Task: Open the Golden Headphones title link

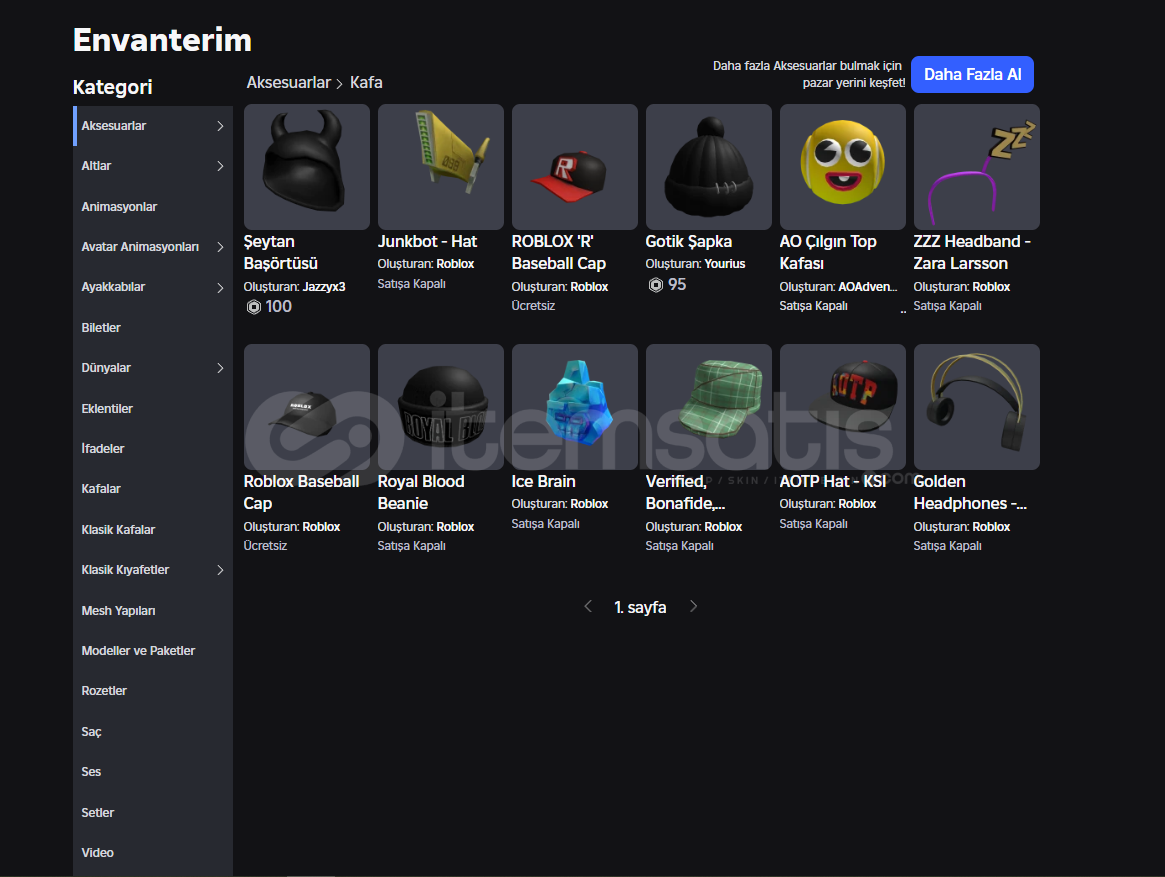Action: click(970, 493)
